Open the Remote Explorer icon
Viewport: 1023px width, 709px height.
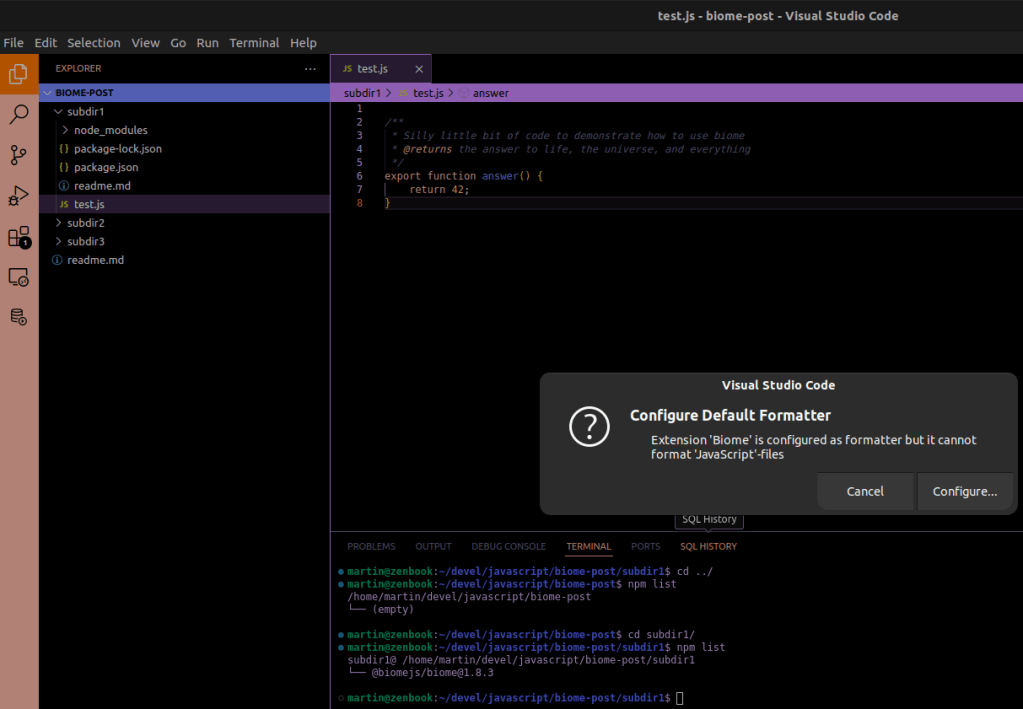pos(18,277)
